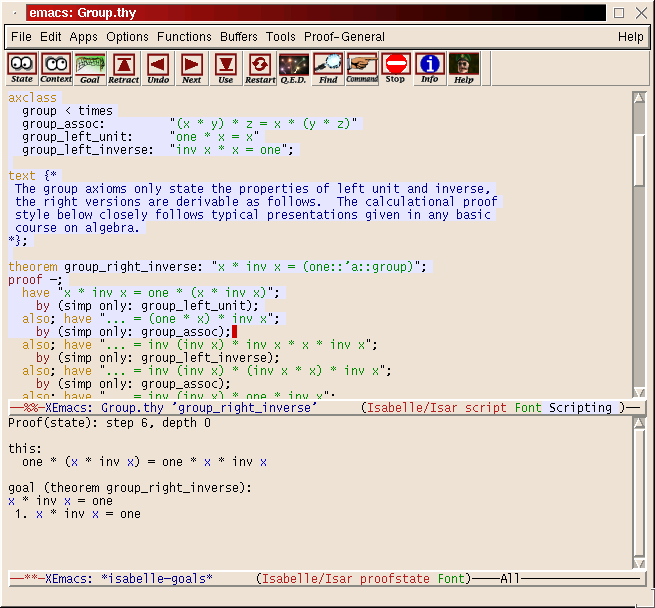Open the Proof-General menu
The height and width of the screenshot is (608, 655).
tap(344, 37)
